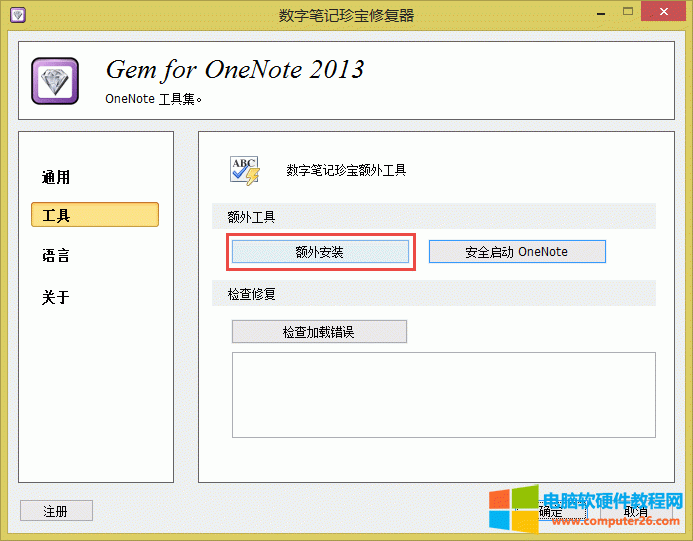Click the Windows logo watermark
The height and width of the screenshot is (541, 693).
click(512, 512)
